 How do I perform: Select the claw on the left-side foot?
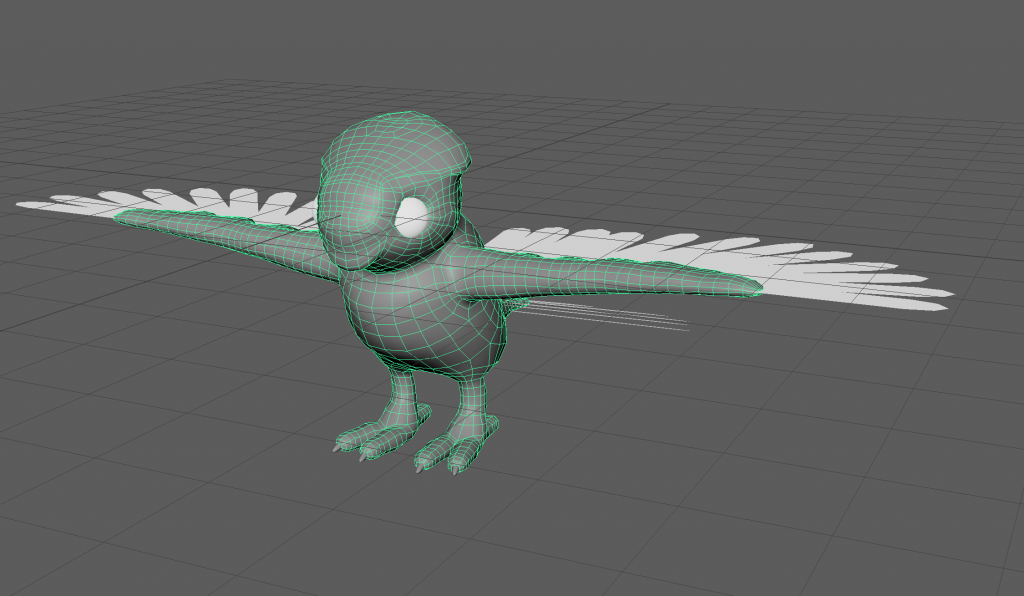pyautogui.click(x=337, y=449)
